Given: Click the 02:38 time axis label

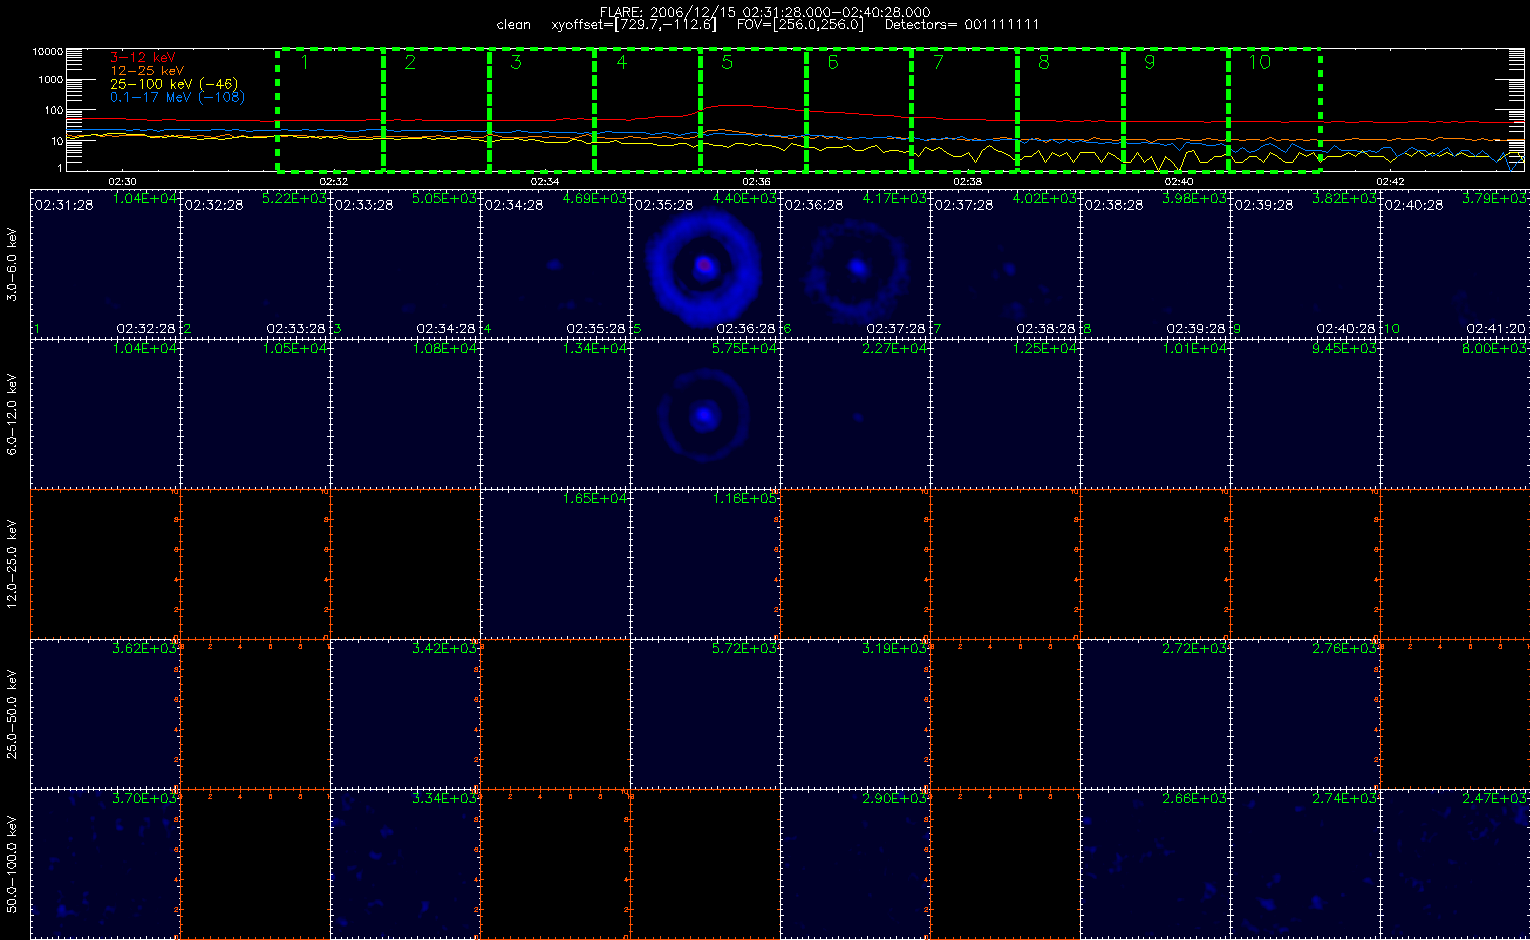Looking at the screenshot, I should (968, 181).
